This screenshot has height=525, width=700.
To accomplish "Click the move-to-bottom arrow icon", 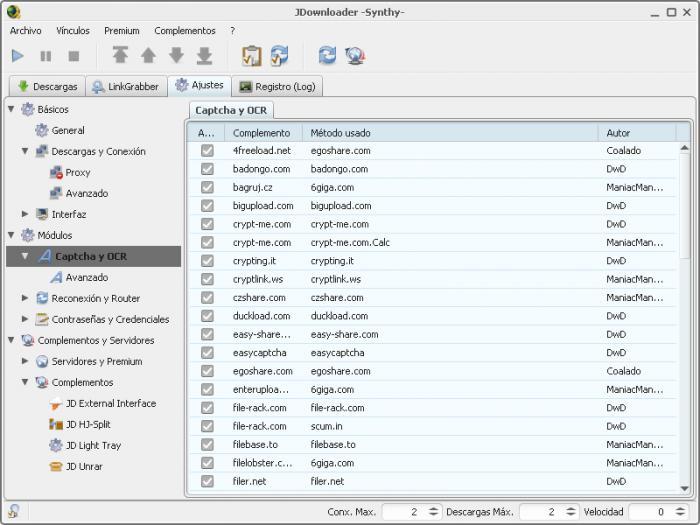I will click(204, 56).
